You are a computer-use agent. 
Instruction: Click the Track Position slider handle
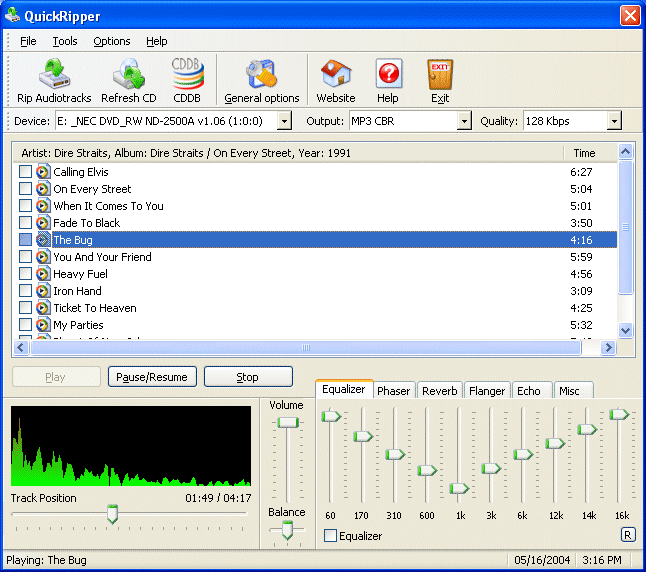[112, 514]
